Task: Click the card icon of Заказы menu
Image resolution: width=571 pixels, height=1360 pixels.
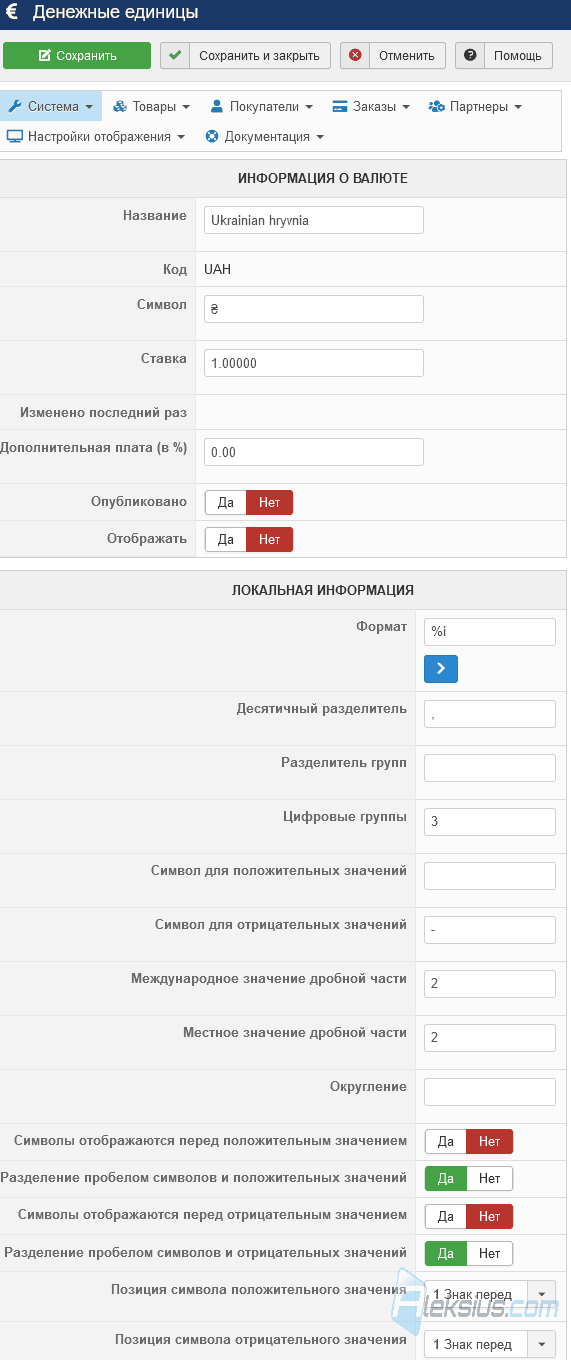Action: point(340,106)
